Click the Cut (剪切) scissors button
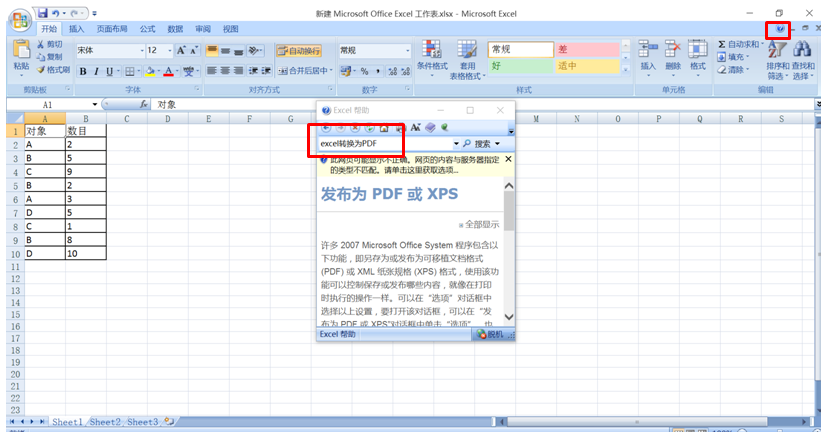This screenshot has width=822, height=437. [x=49, y=45]
